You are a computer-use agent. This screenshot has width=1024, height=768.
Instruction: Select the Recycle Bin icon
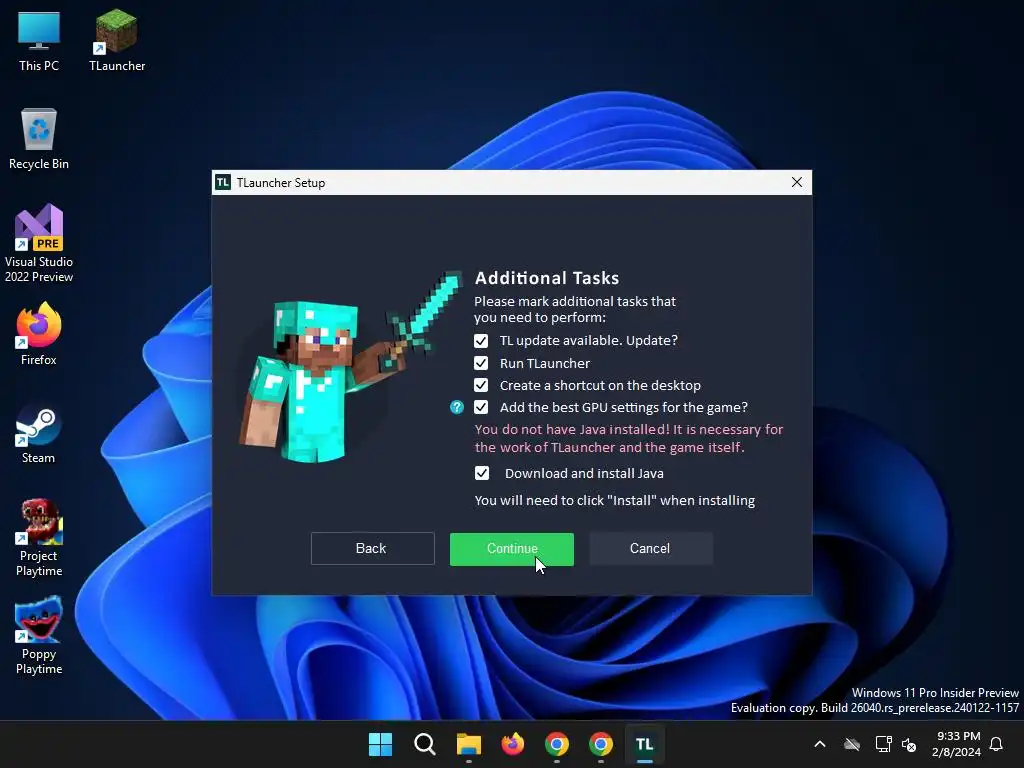tap(39, 138)
